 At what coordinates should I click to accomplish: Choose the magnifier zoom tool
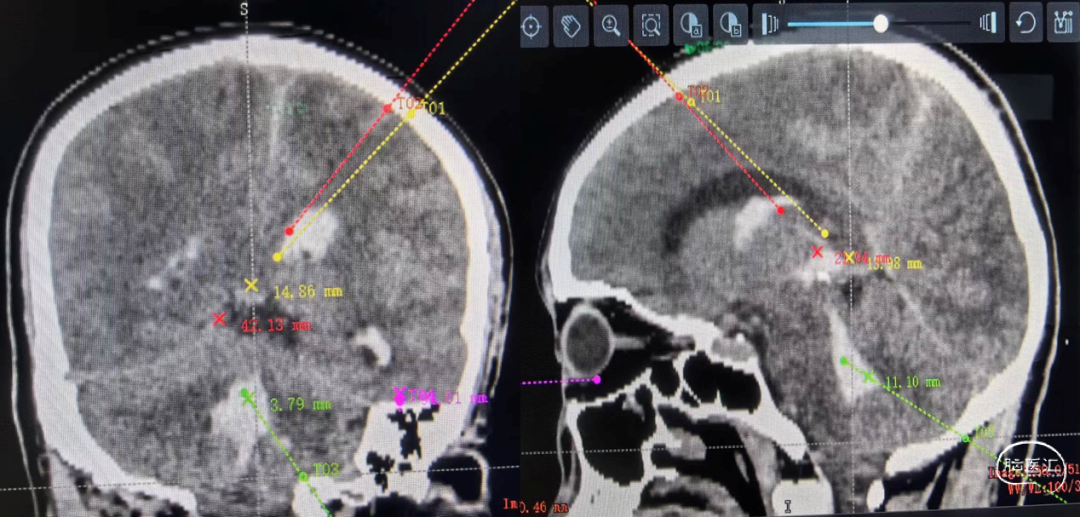(610, 25)
